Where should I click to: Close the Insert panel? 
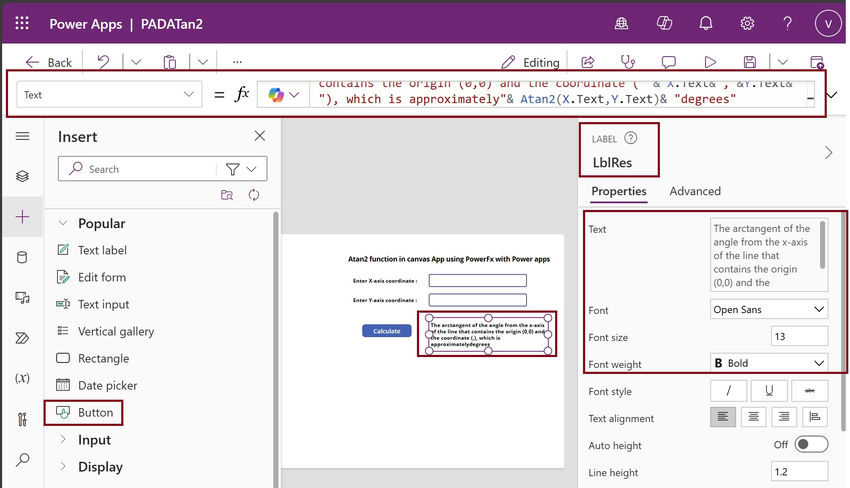click(x=260, y=136)
